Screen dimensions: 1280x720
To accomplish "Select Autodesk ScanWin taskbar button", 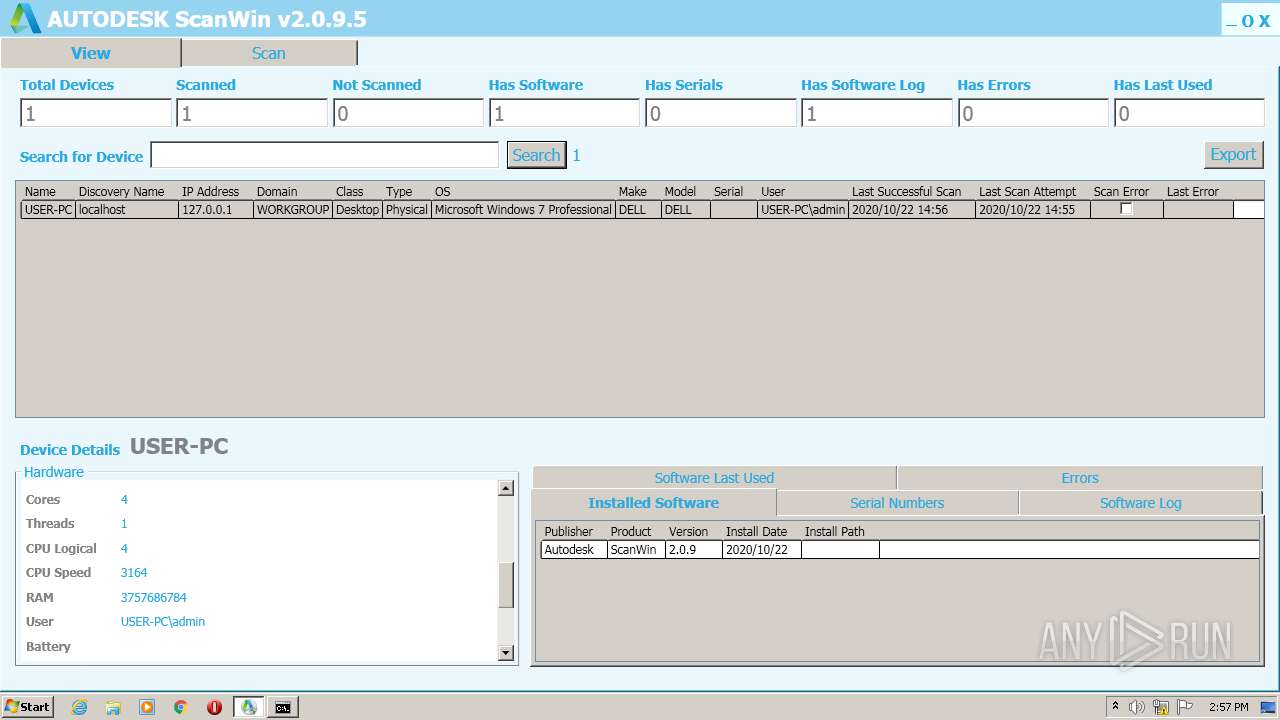I will pos(249,707).
